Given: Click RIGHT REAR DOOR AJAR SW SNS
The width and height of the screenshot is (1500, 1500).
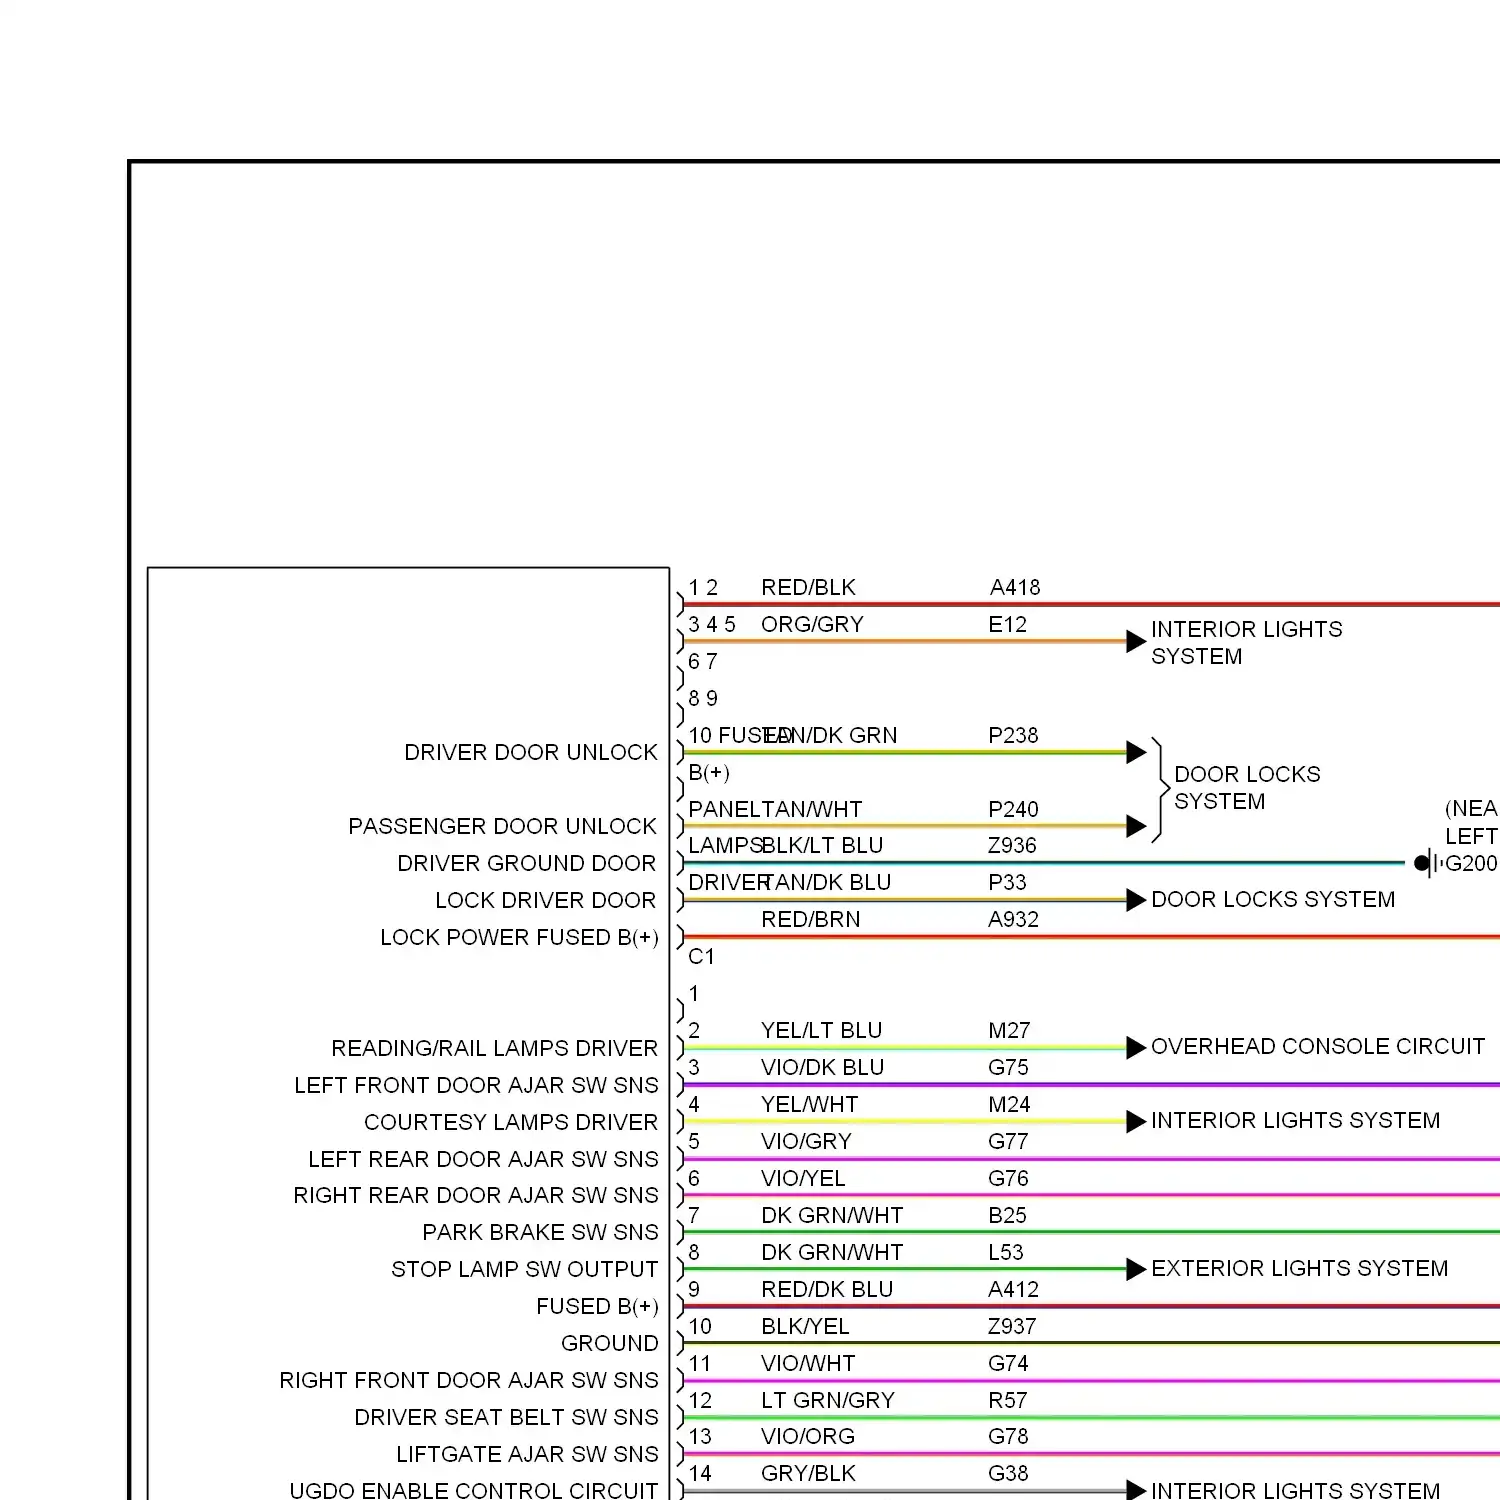Looking at the screenshot, I should [476, 1196].
